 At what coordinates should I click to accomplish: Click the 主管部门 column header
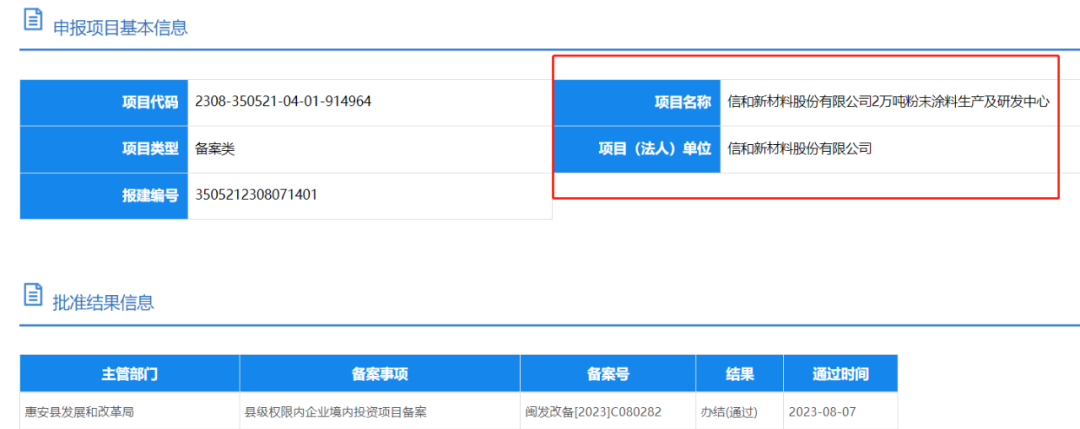pyautogui.click(x=129, y=374)
